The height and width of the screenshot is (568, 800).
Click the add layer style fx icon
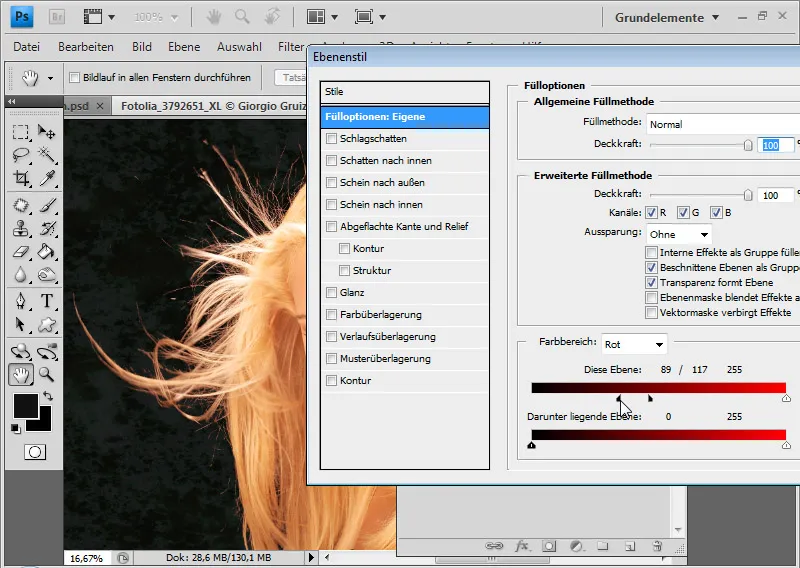click(x=521, y=546)
